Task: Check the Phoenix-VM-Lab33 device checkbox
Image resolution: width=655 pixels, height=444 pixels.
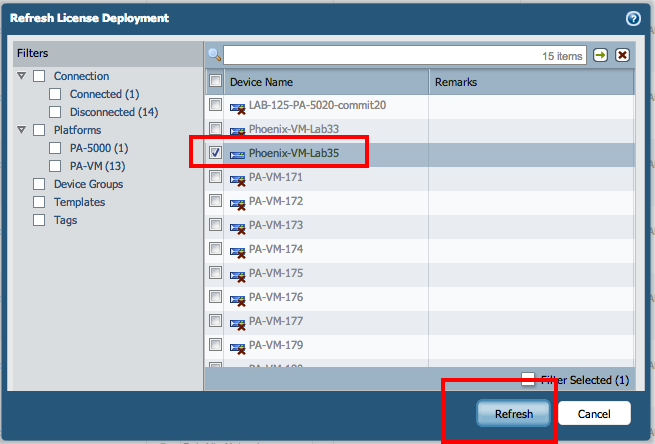Action: 216,128
